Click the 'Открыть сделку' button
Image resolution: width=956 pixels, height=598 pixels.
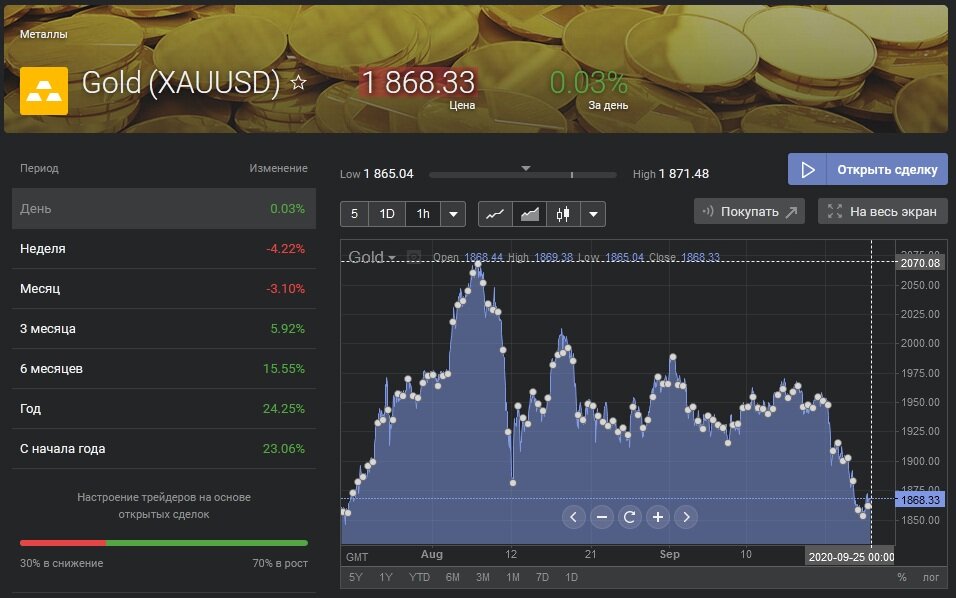click(x=867, y=169)
